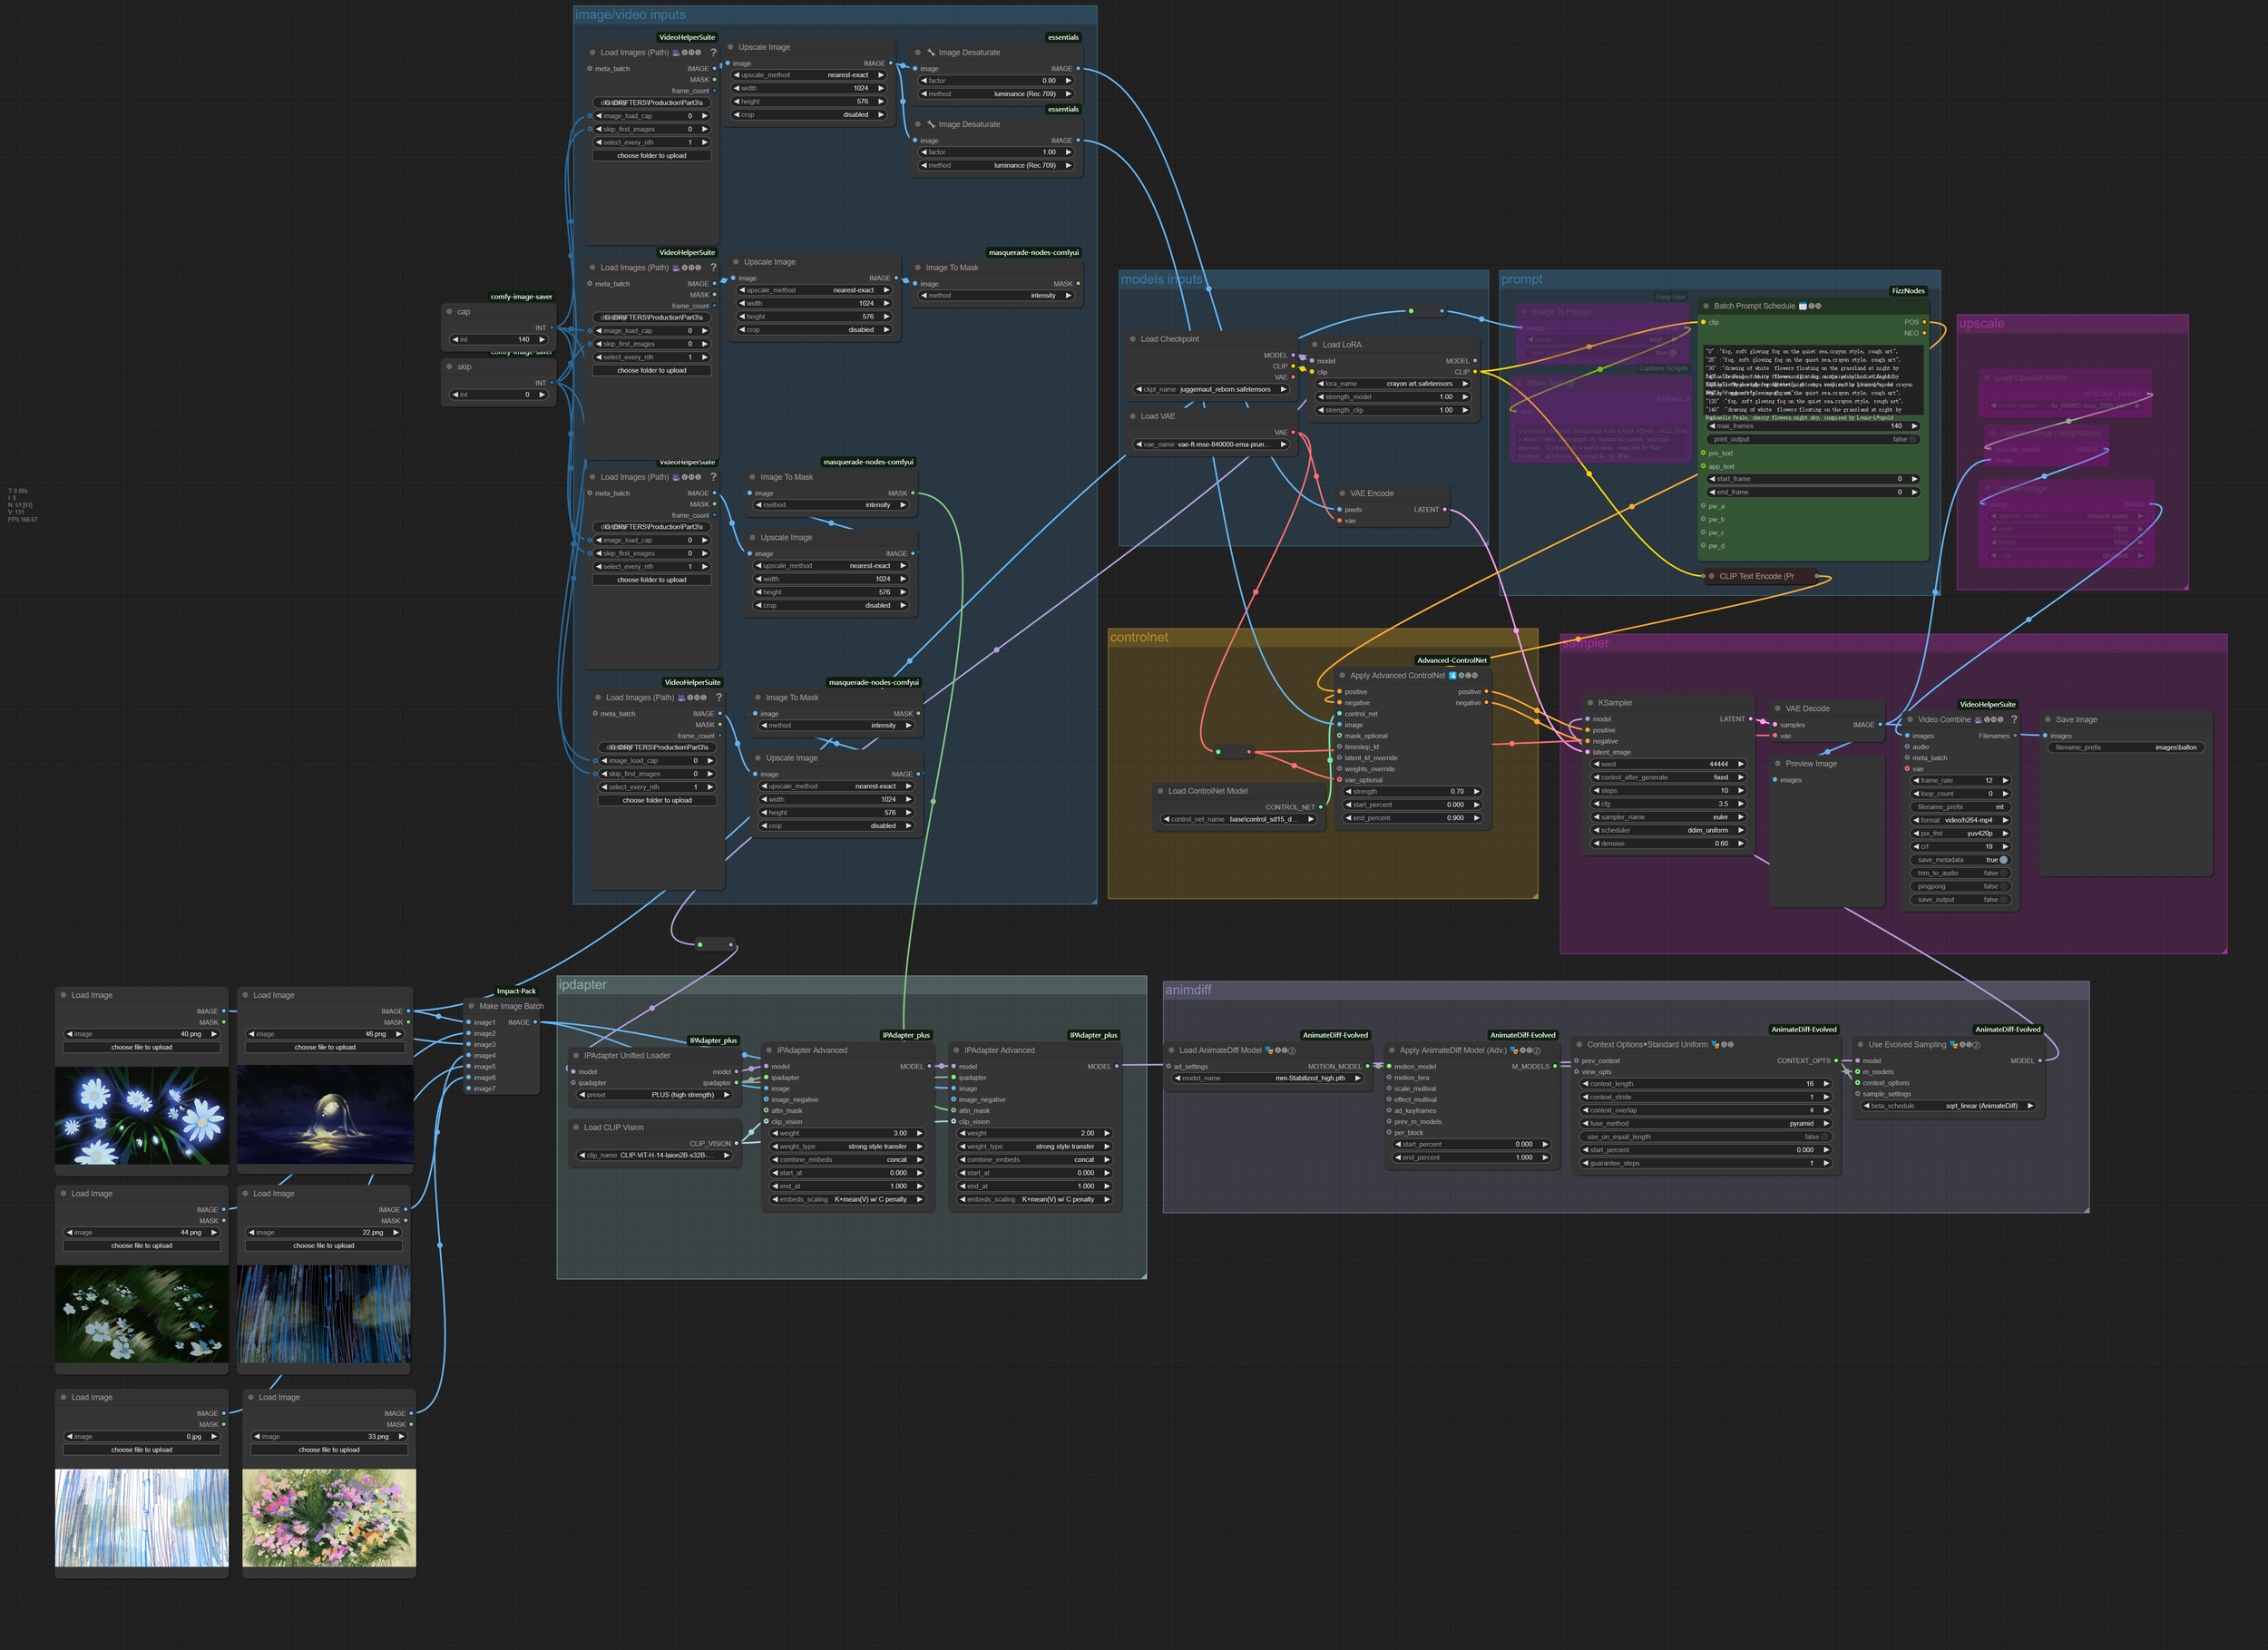2268x1650 pixels.
Task: Open the scheduler ddim_uniform dropdown
Action: pyautogui.click(x=1668, y=830)
